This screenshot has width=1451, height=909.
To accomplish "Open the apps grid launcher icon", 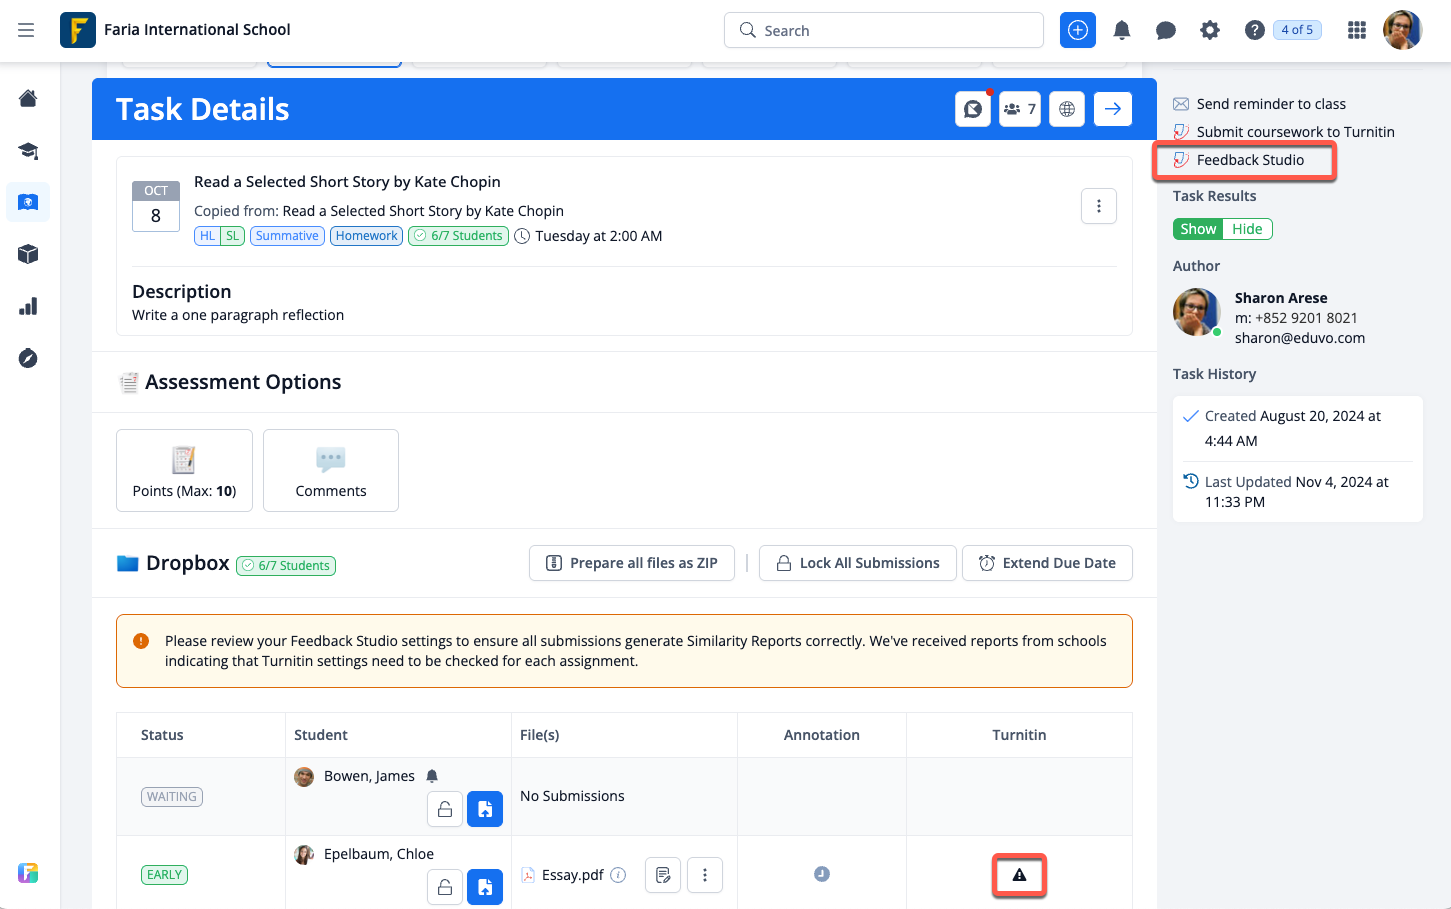I will (x=1356, y=30).
